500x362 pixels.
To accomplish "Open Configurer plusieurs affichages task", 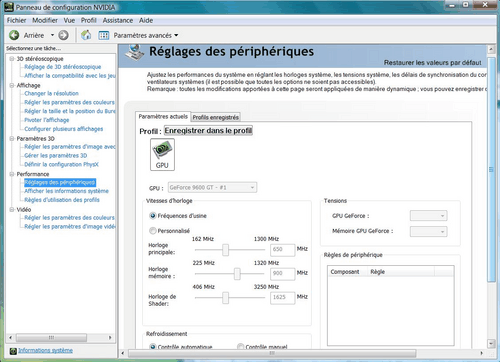I will pos(64,129).
